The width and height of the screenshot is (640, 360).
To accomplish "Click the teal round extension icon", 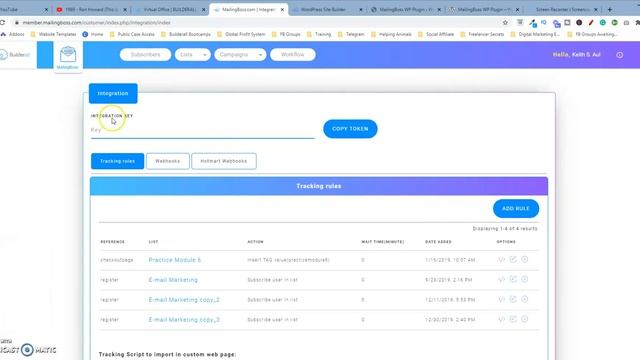I will (x=602, y=23).
